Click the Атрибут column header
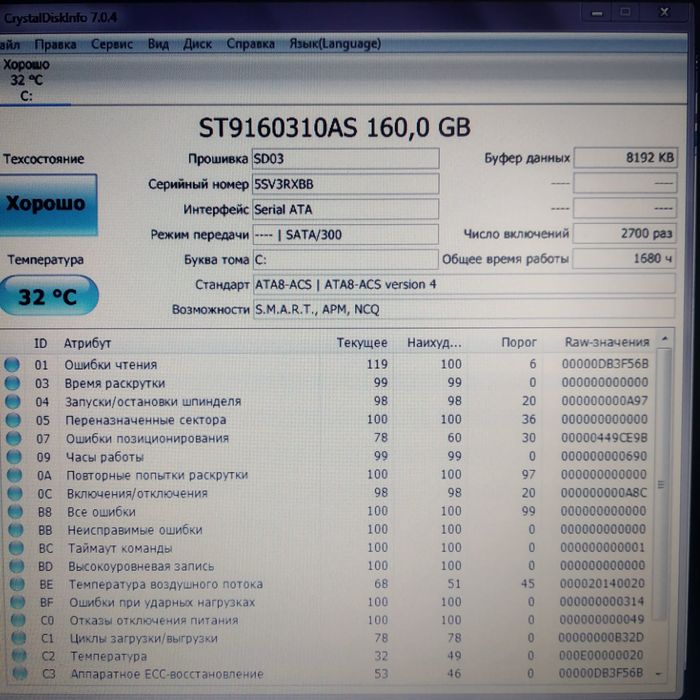 pos(88,343)
